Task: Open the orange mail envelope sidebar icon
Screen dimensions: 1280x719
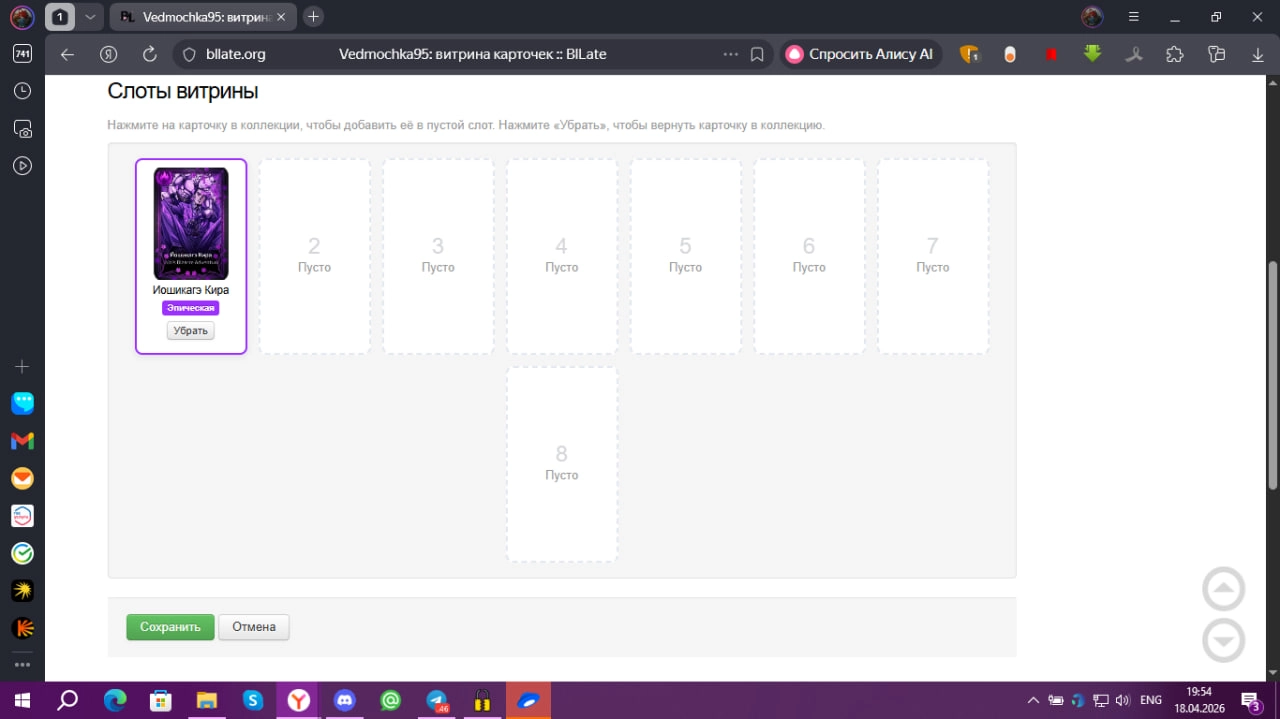Action: (22, 479)
